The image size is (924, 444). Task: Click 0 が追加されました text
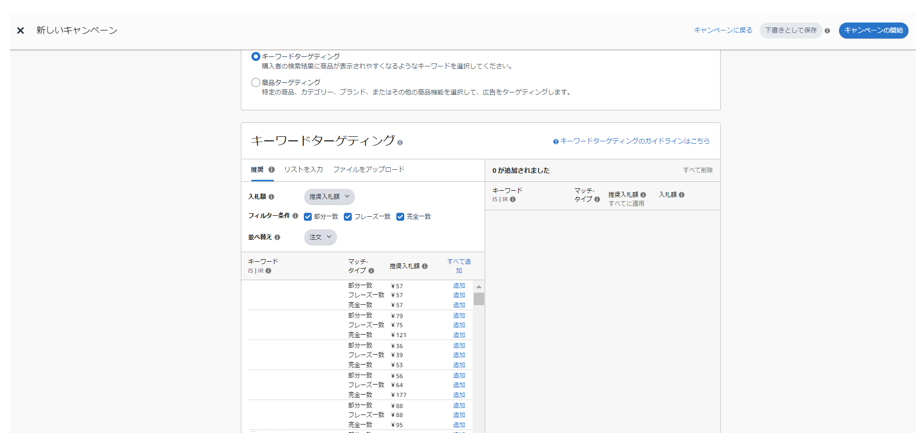point(521,170)
